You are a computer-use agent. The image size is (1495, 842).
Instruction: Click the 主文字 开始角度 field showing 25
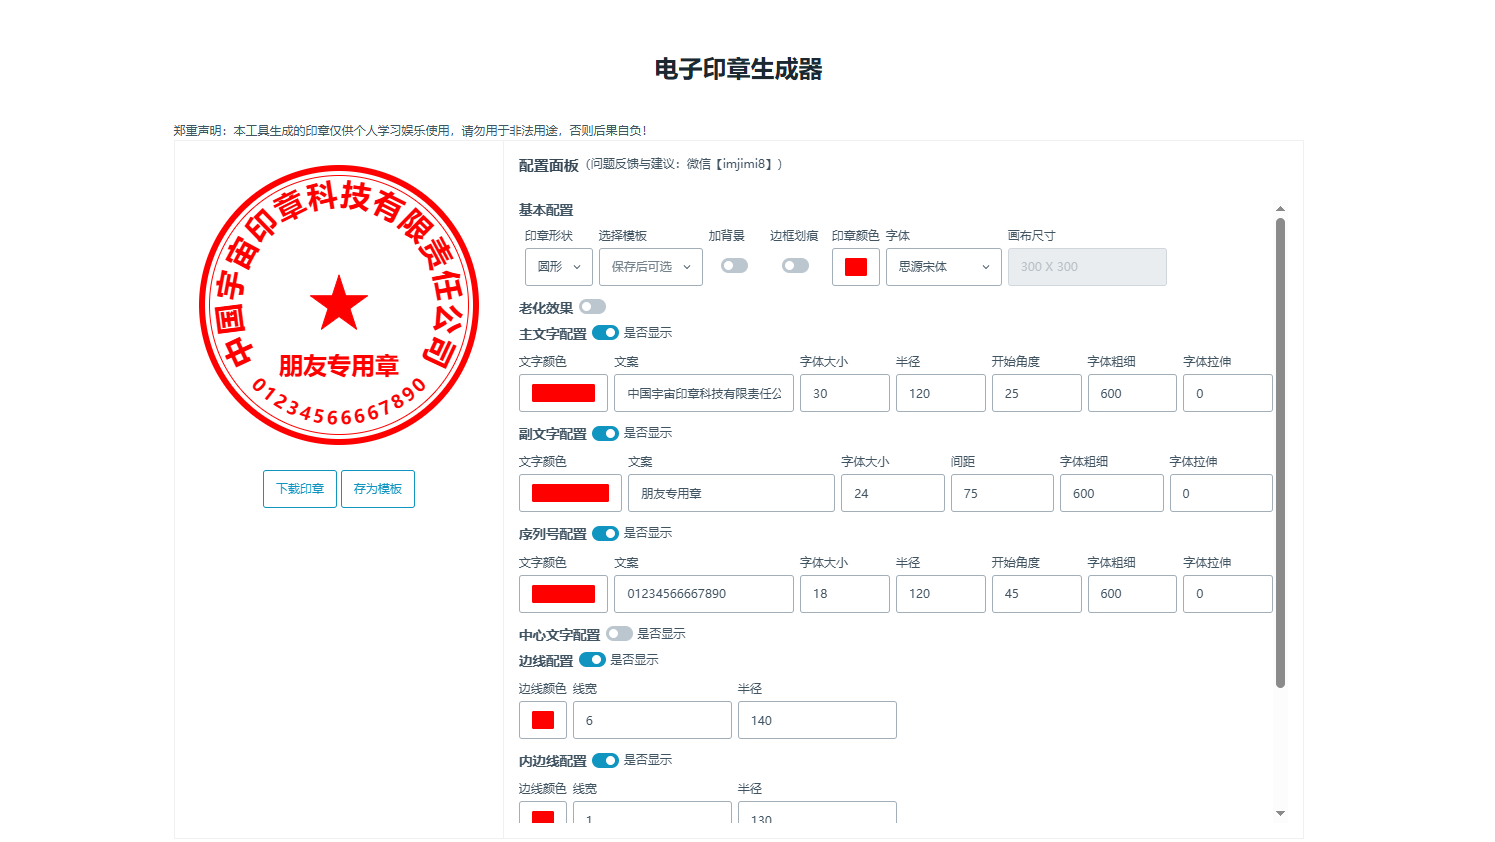pyautogui.click(x=1037, y=393)
